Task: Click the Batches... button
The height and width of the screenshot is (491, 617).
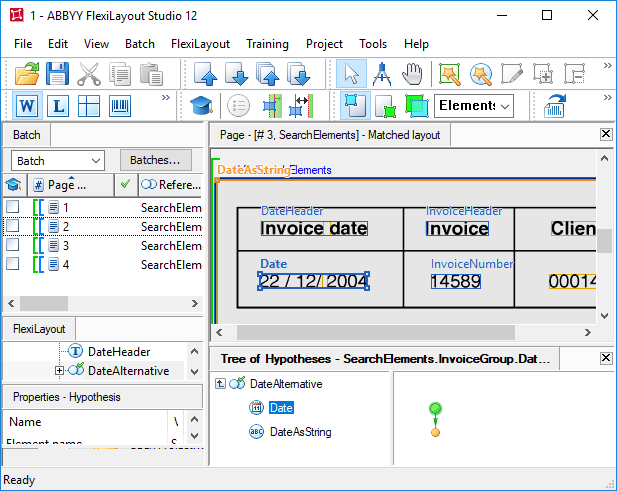Action: click(x=155, y=160)
